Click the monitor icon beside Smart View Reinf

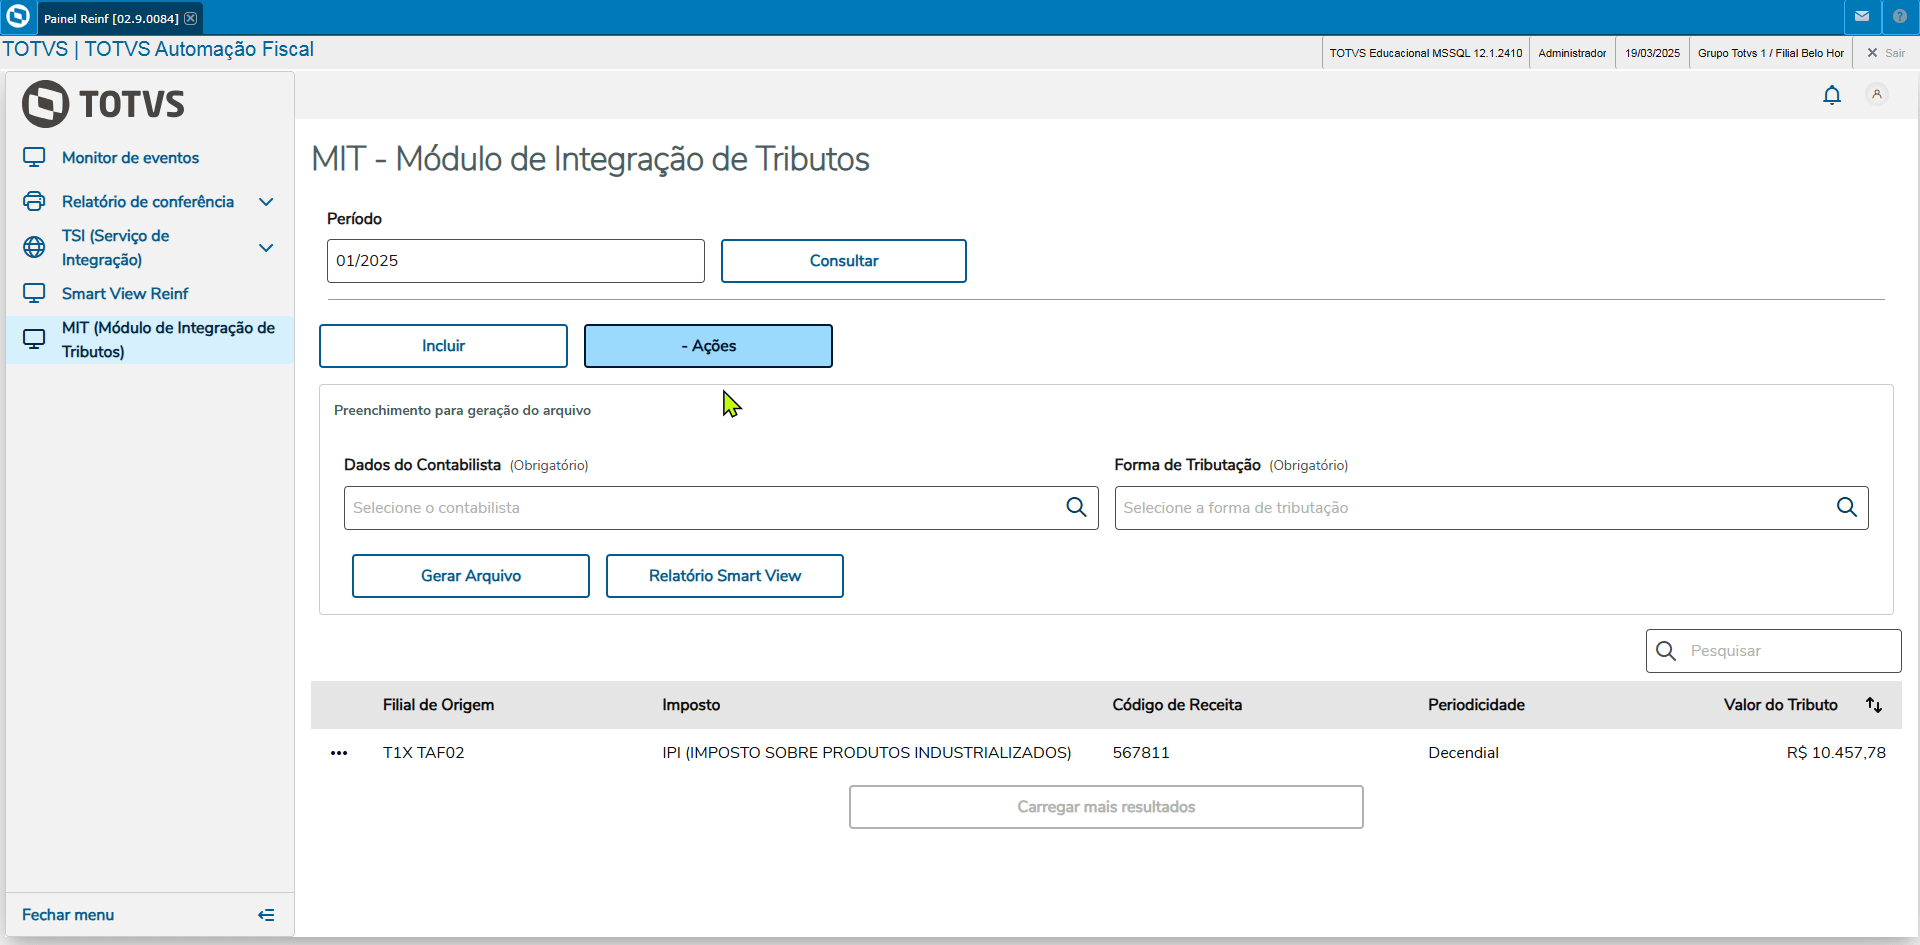(34, 293)
